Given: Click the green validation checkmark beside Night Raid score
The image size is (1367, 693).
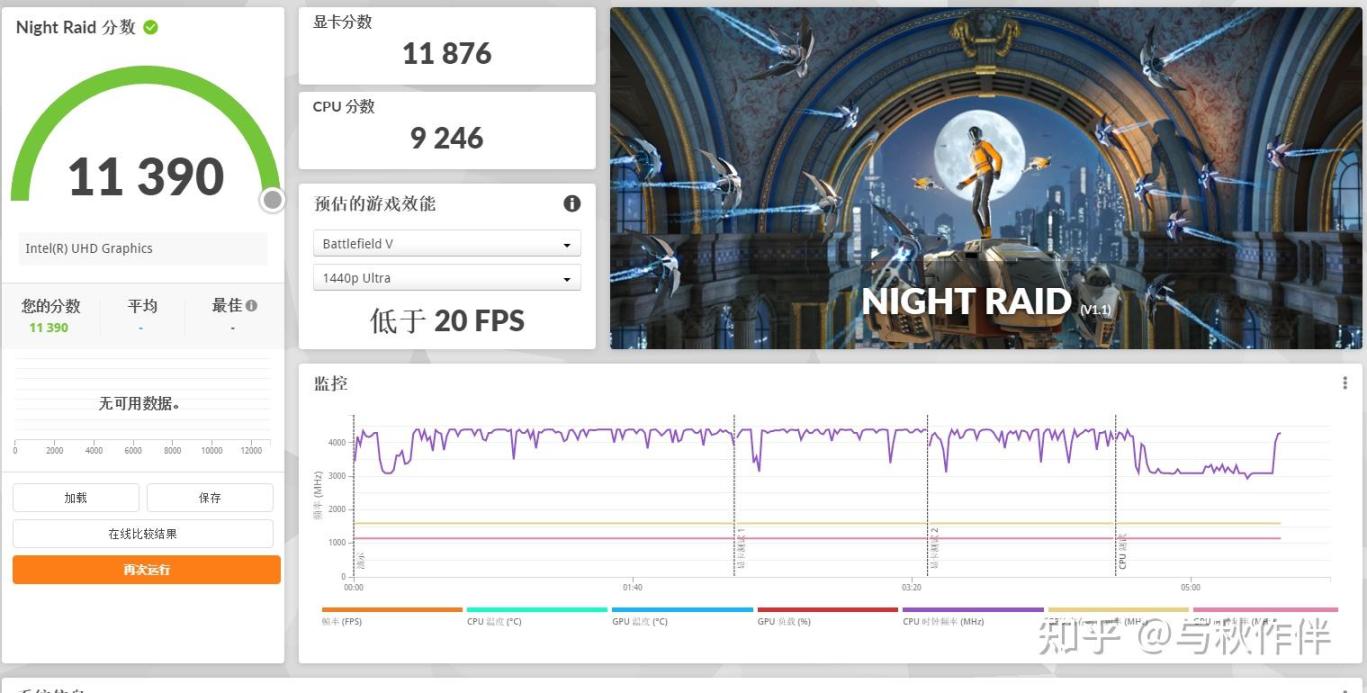Looking at the screenshot, I should click(x=150, y=28).
